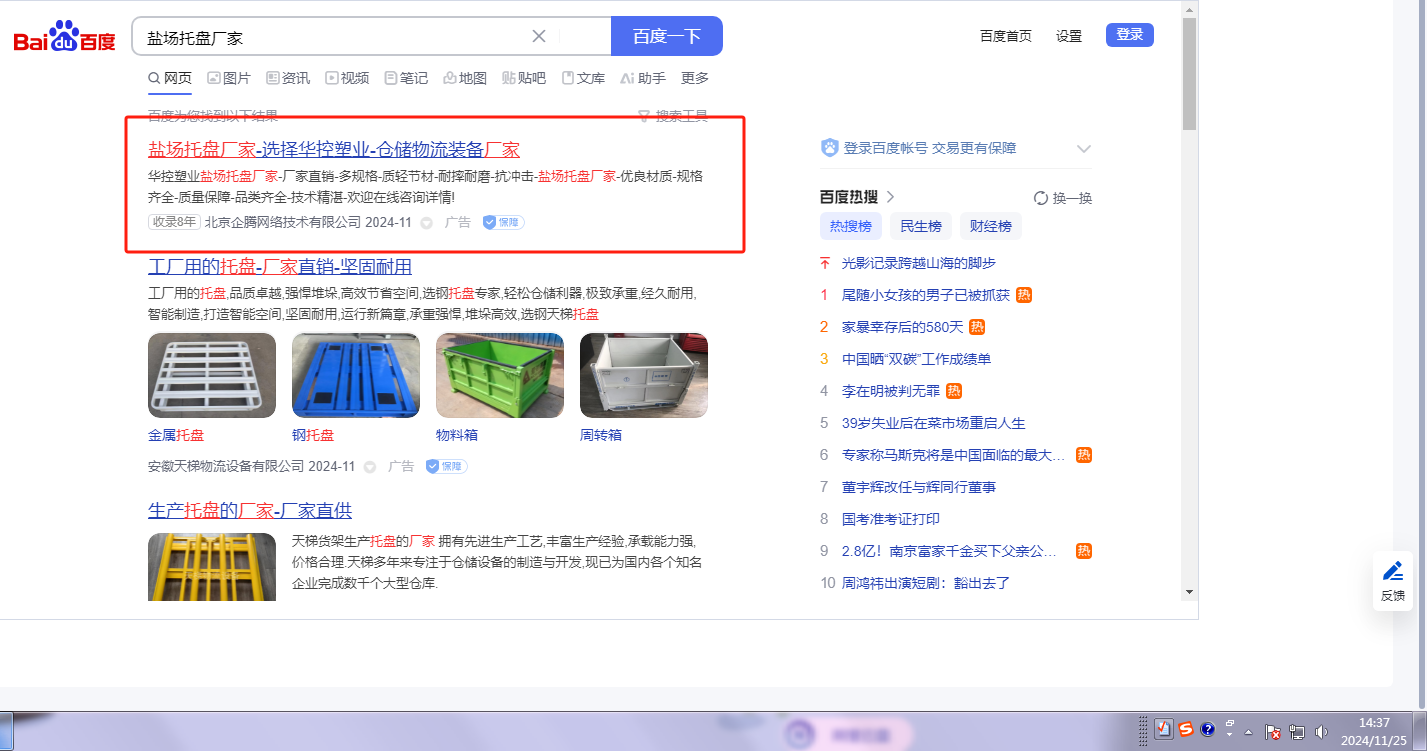Click 保障 badge next to 安徽天梯物流设备有限公司
The image size is (1427, 751).
446,466
